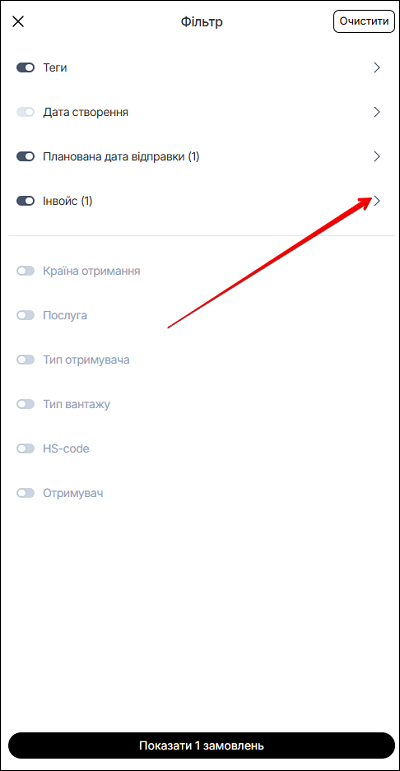Expand the Теги filter chevron

click(377, 68)
